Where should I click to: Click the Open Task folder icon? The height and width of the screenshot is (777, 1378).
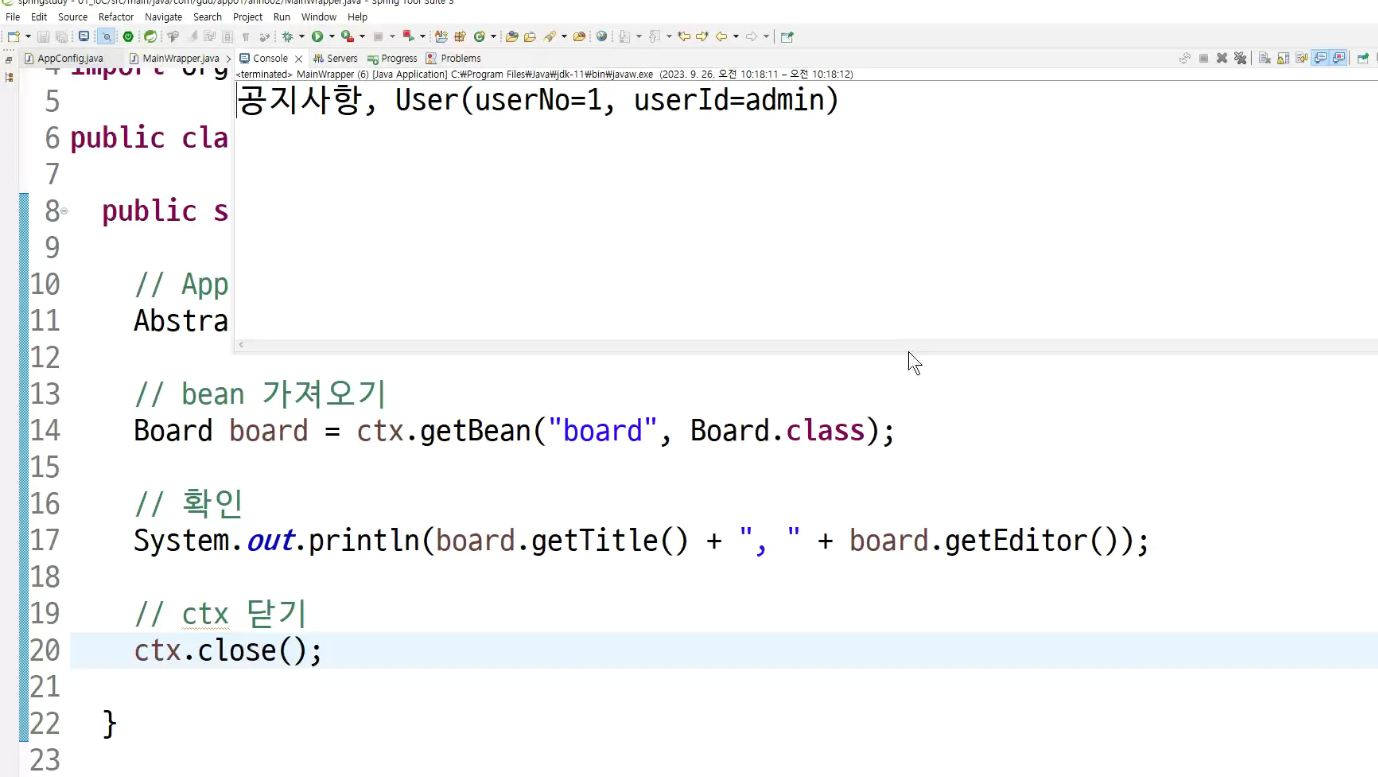(530, 37)
